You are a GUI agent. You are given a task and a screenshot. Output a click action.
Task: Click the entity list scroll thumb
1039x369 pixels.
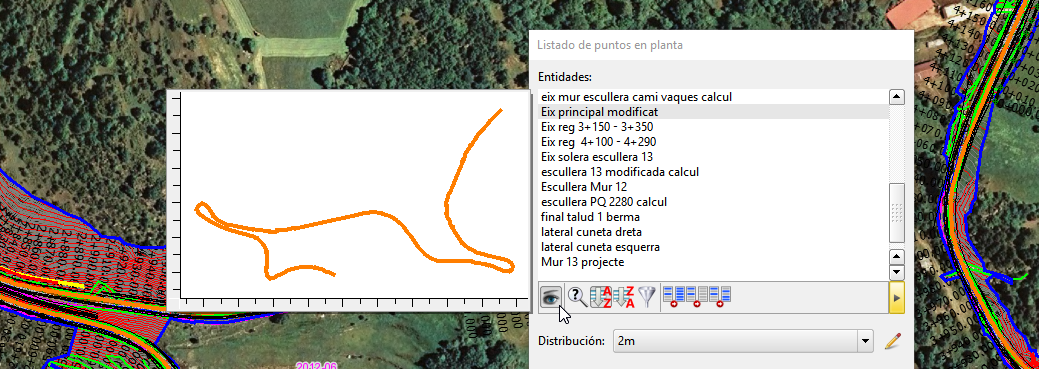pyautogui.click(x=897, y=212)
